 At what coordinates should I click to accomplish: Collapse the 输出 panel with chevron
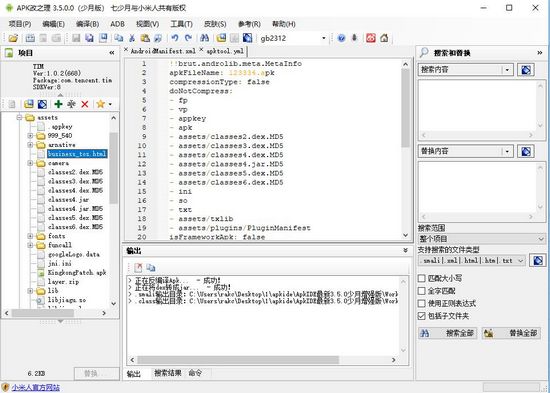click(x=405, y=251)
